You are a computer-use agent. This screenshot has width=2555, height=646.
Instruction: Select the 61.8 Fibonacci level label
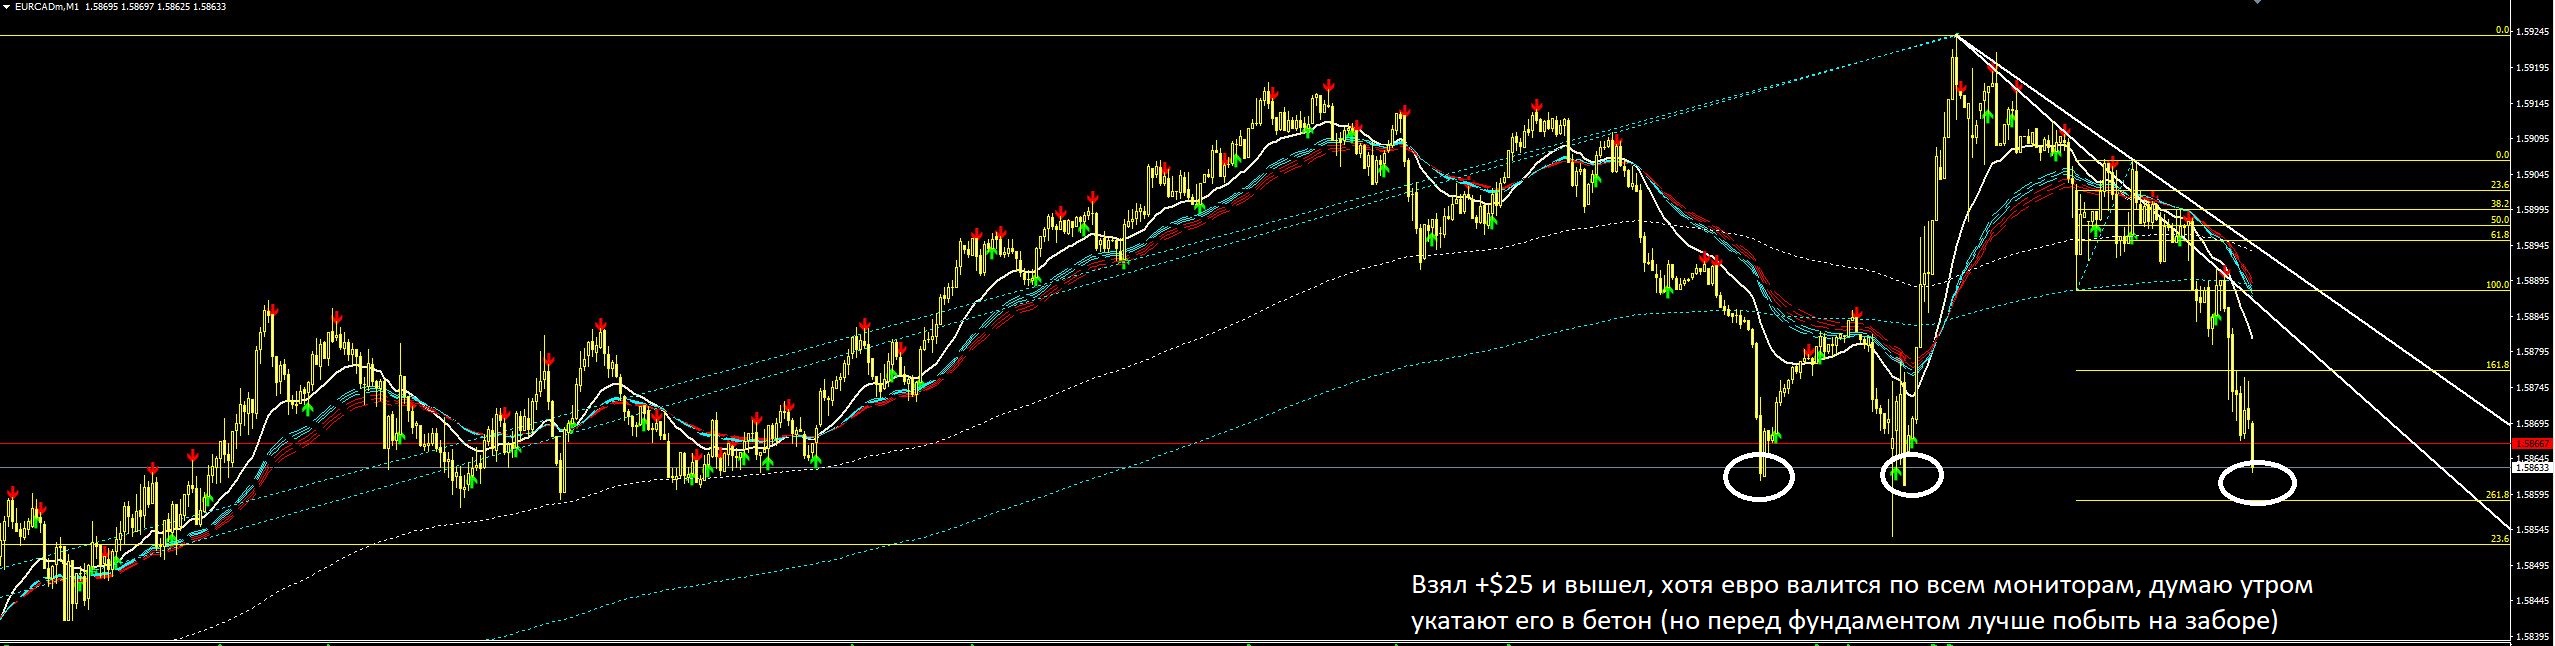[x=2500, y=235]
